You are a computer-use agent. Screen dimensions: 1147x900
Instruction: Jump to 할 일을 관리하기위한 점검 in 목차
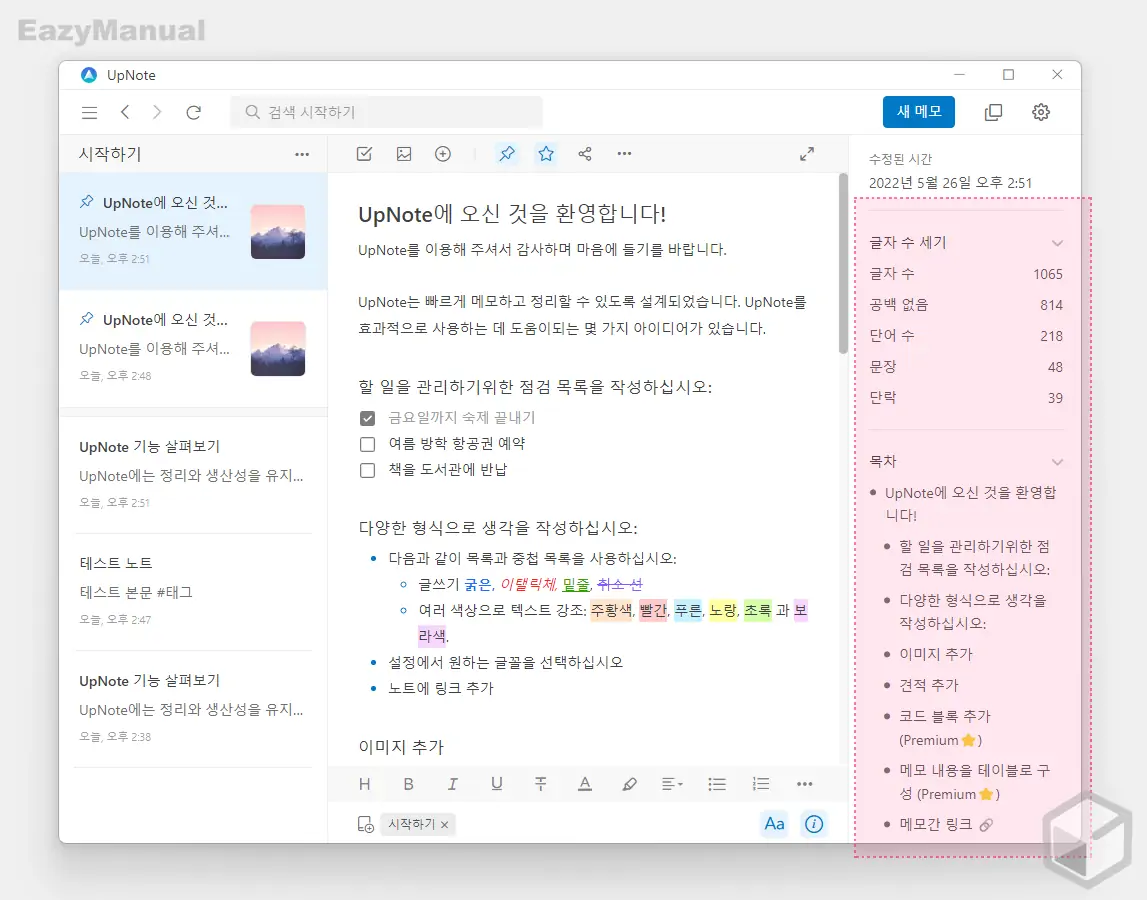[x=974, y=558]
